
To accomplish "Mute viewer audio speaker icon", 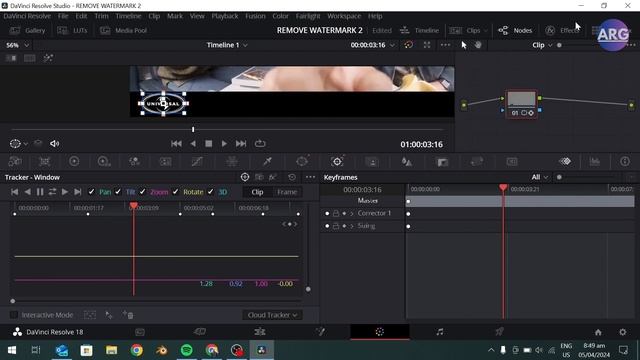I will coord(54,144).
